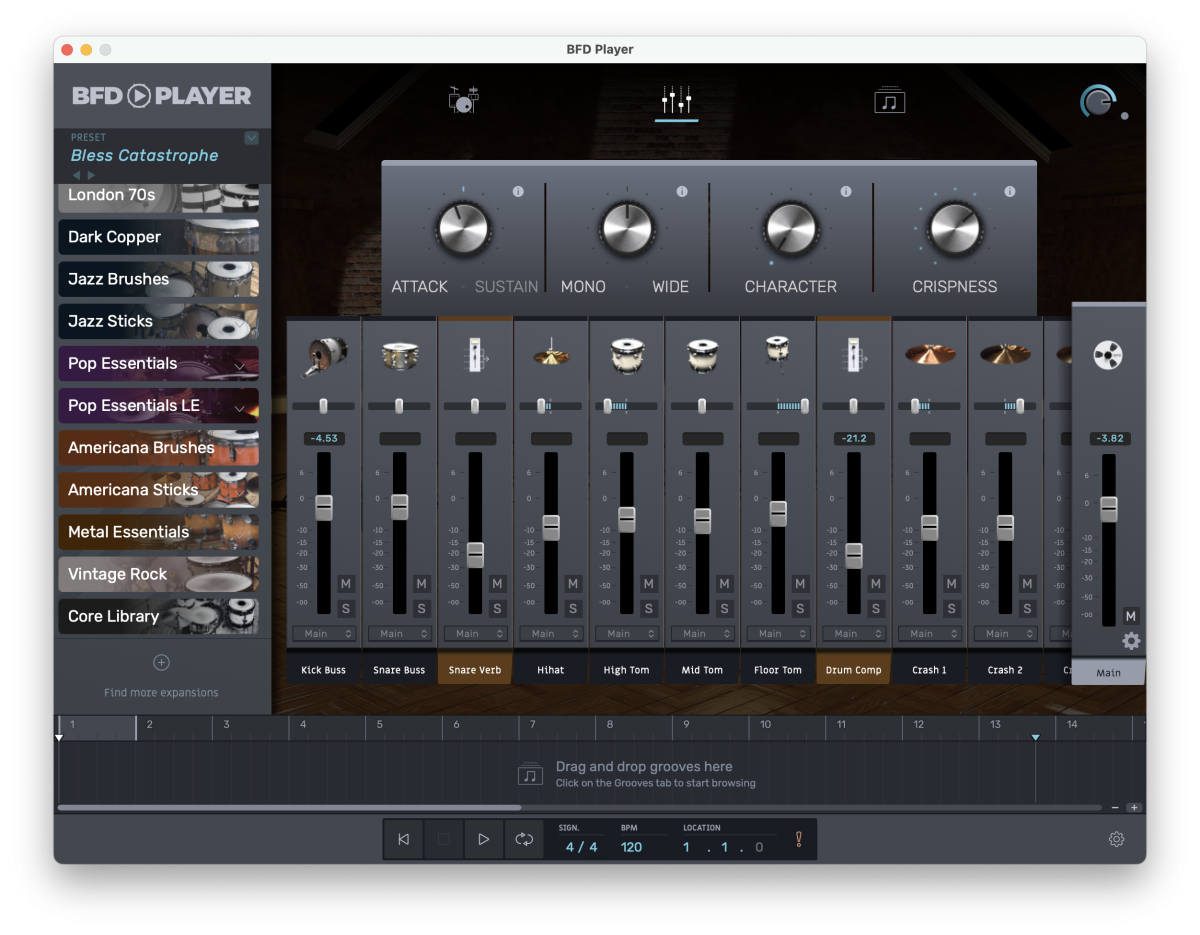Open the drum kit view tab
Viewport: 1200px width, 935px height.
tap(464, 100)
